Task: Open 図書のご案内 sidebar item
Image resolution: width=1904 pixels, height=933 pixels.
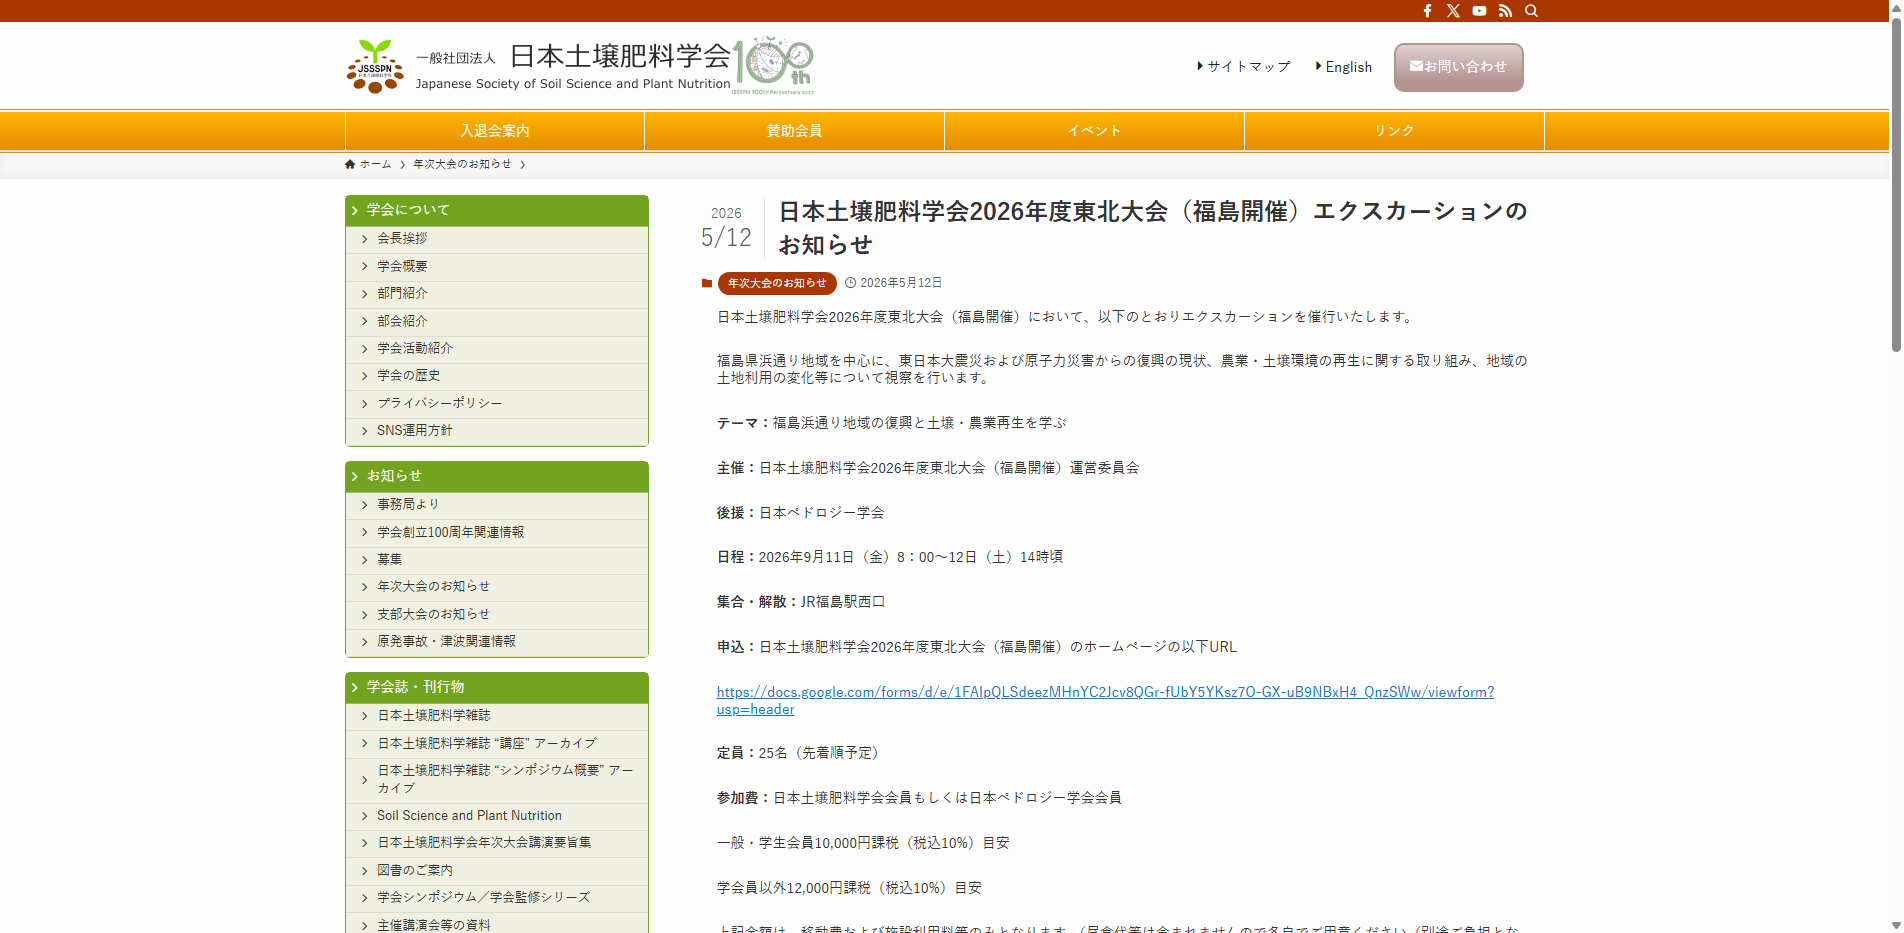Action: click(497, 871)
